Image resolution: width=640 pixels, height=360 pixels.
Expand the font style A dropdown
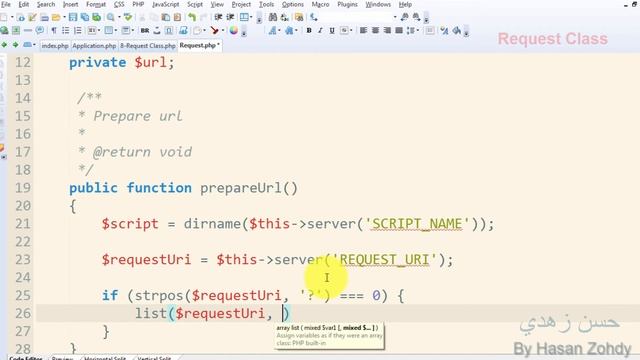[279, 31]
